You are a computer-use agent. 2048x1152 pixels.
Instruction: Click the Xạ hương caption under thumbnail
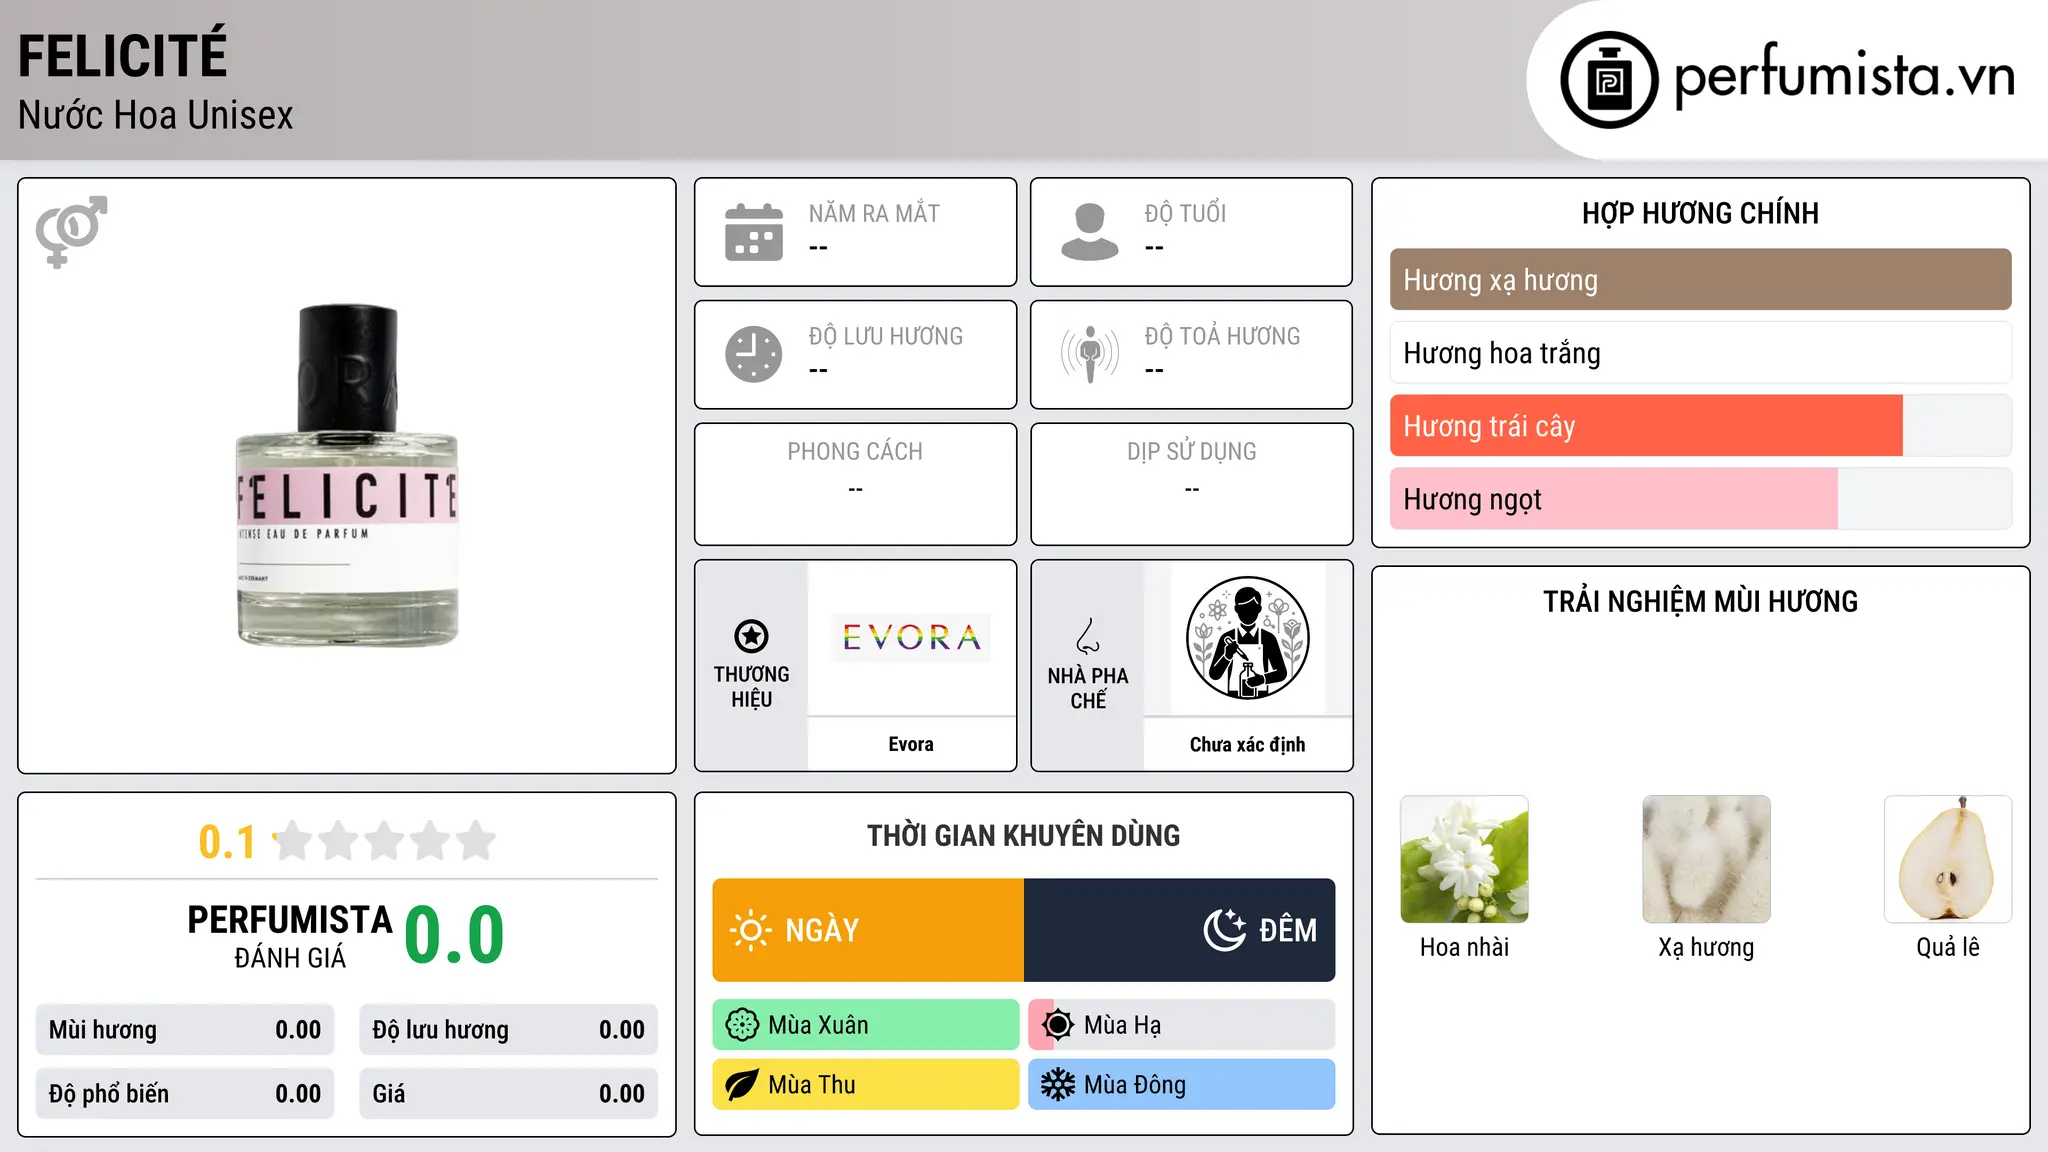pos(1706,947)
